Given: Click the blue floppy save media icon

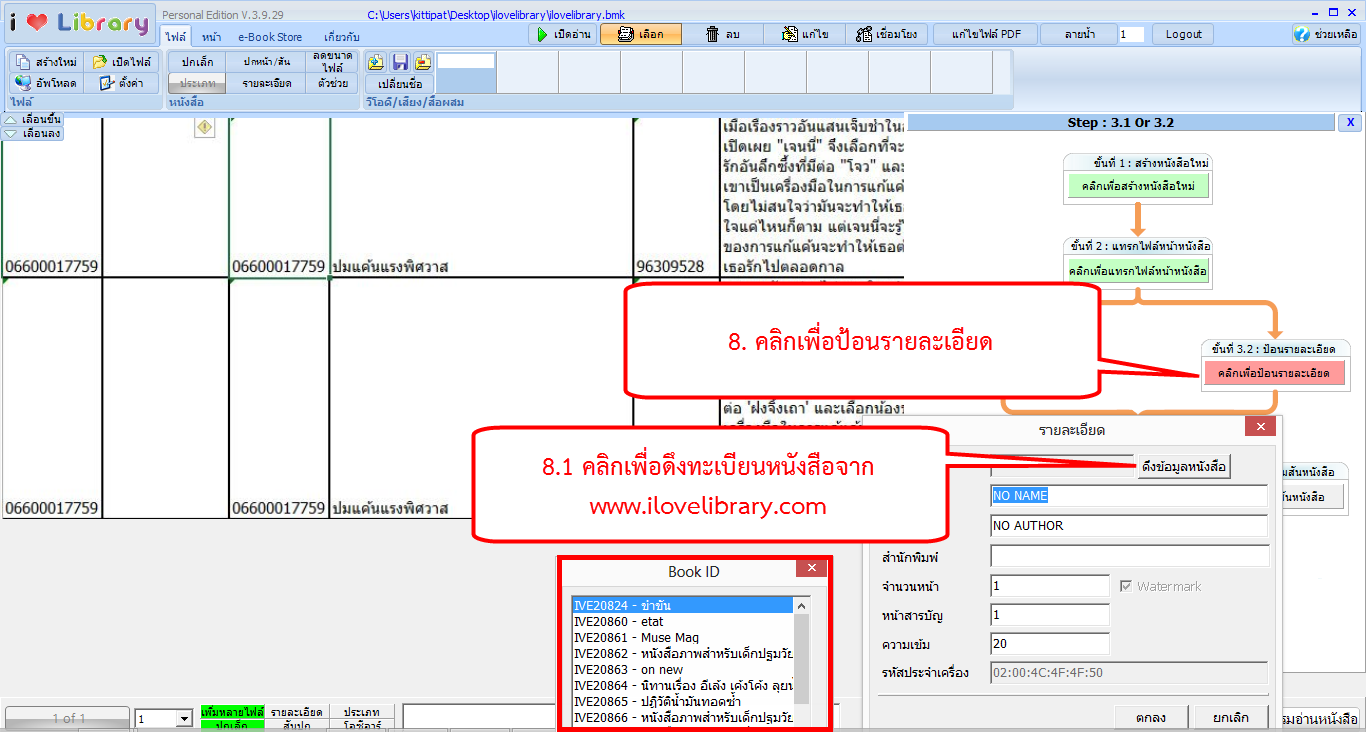Looking at the screenshot, I should coord(400,62).
